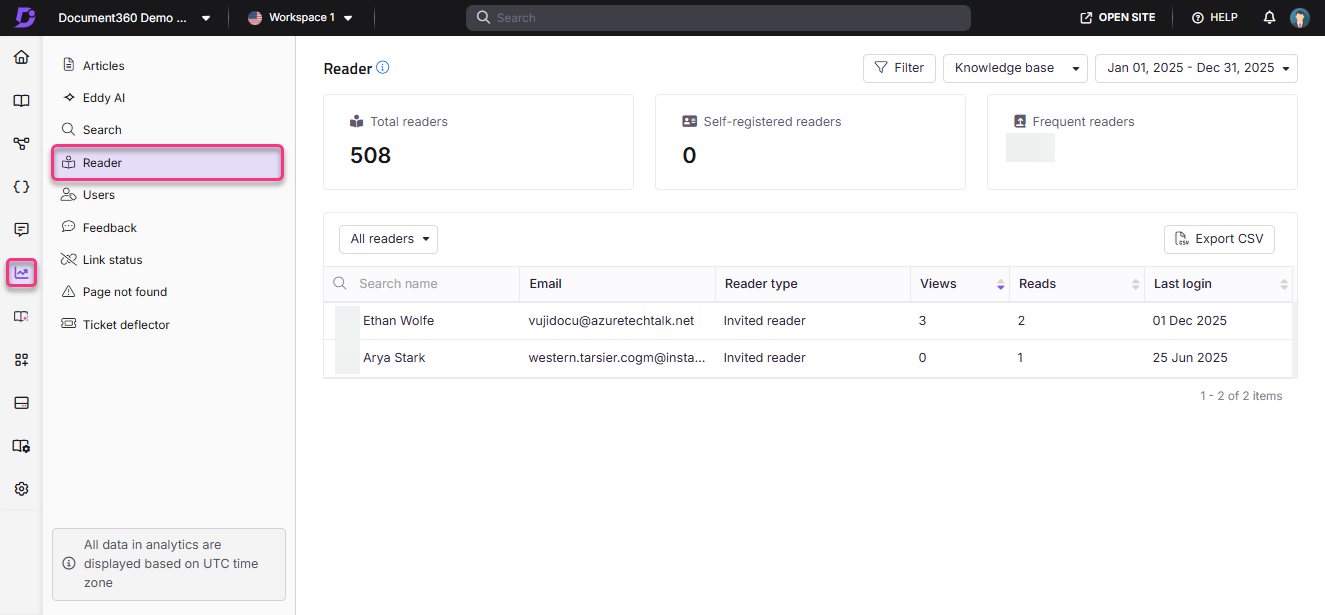Click the info icon next to Reader heading
Image resolution: width=1325 pixels, height=615 pixels.
click(383, 68)
